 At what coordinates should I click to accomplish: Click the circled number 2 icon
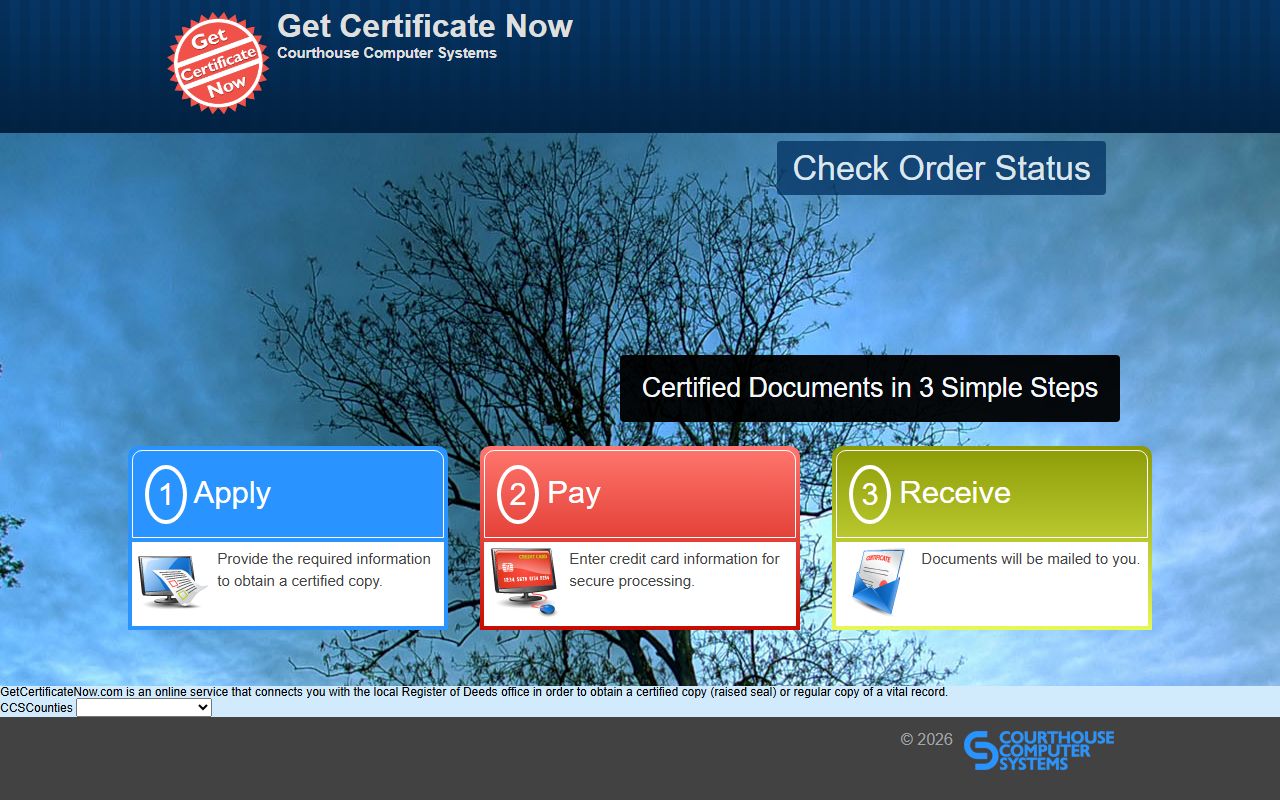518,494
